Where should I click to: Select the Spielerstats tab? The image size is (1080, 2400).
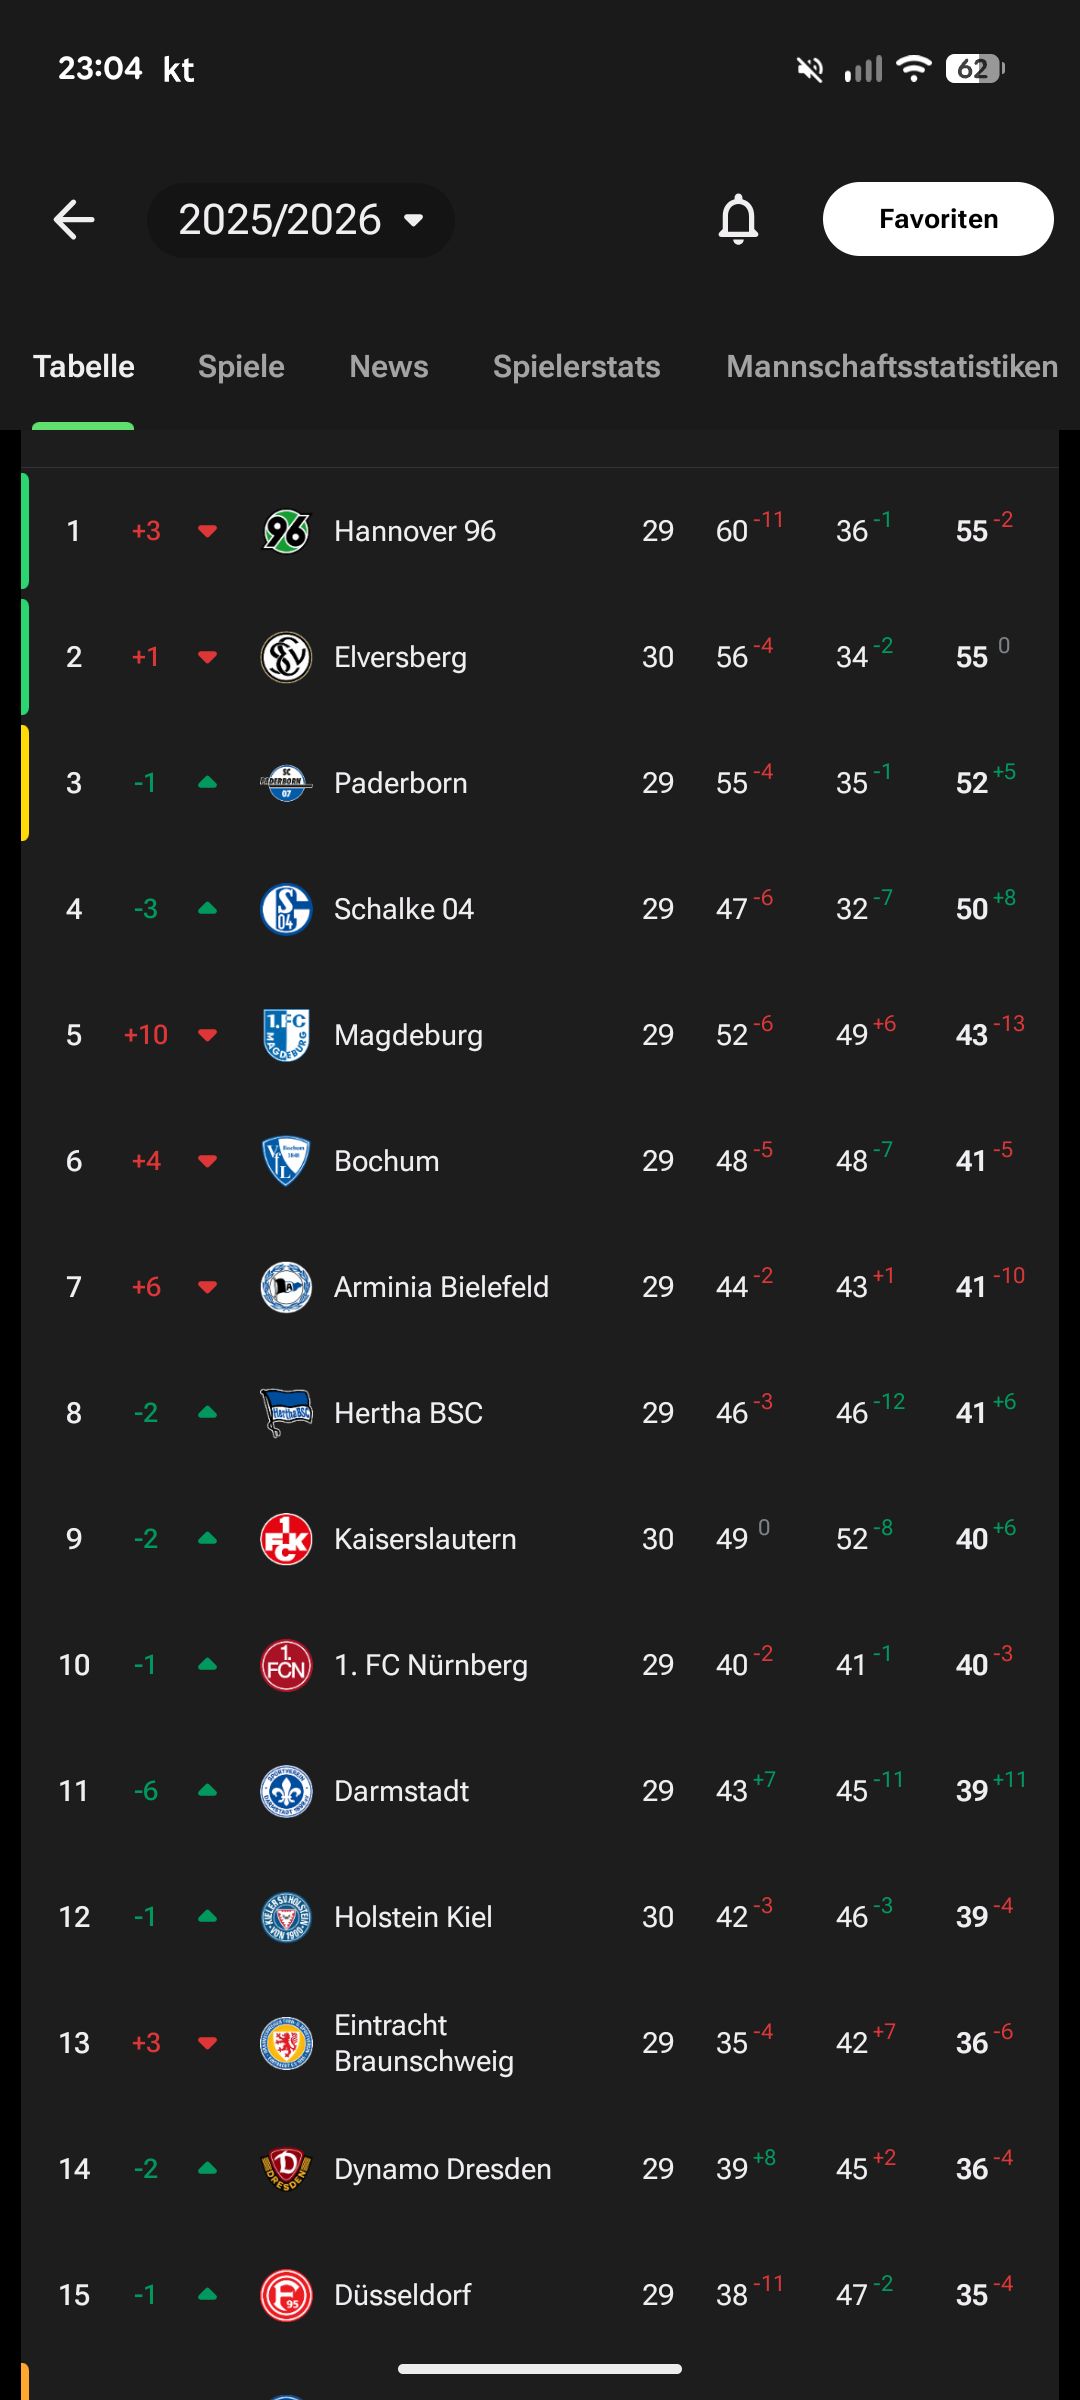tap(576, 367)
